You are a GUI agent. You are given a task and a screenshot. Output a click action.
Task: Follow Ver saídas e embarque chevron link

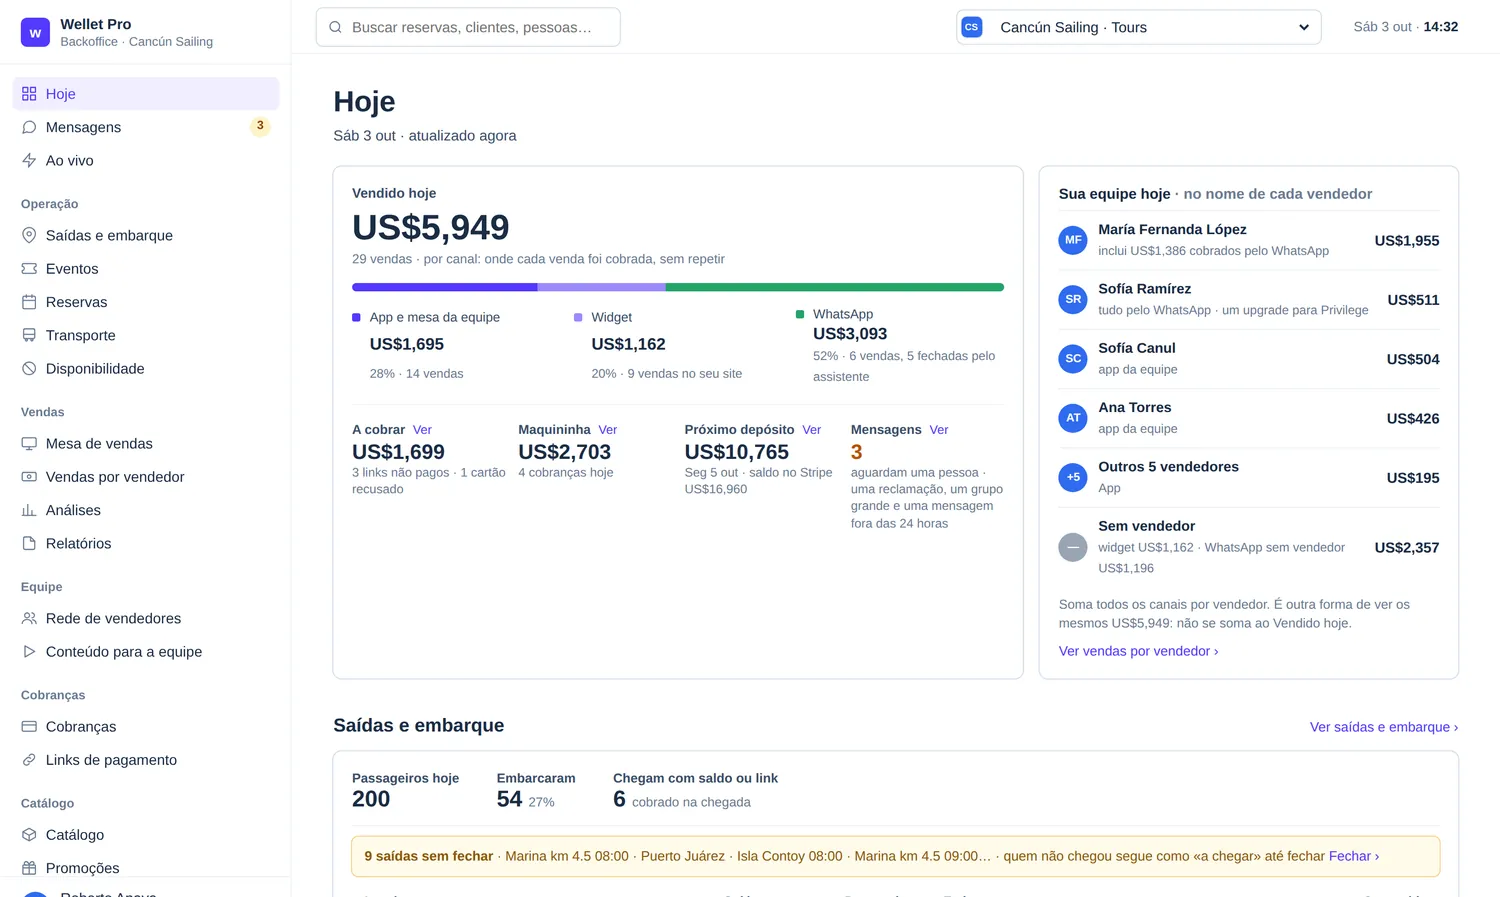(x=1384, y=727)
